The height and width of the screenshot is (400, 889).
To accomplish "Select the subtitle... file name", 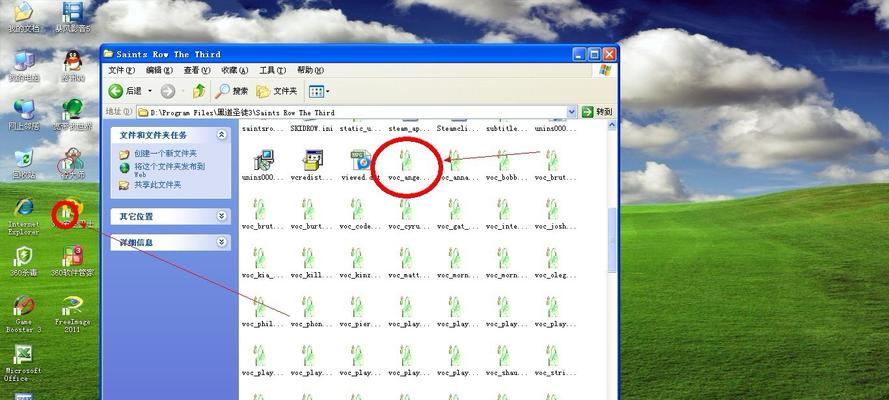I will click(x=507, y=129).
